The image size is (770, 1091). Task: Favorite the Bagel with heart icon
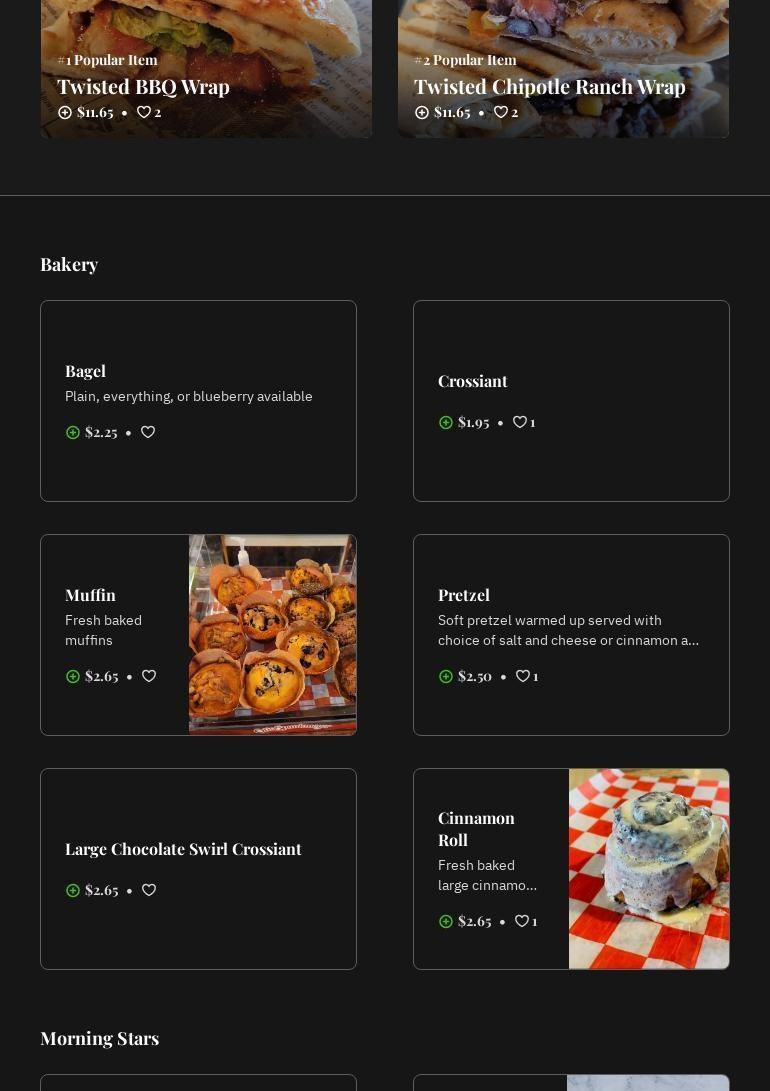148,432
